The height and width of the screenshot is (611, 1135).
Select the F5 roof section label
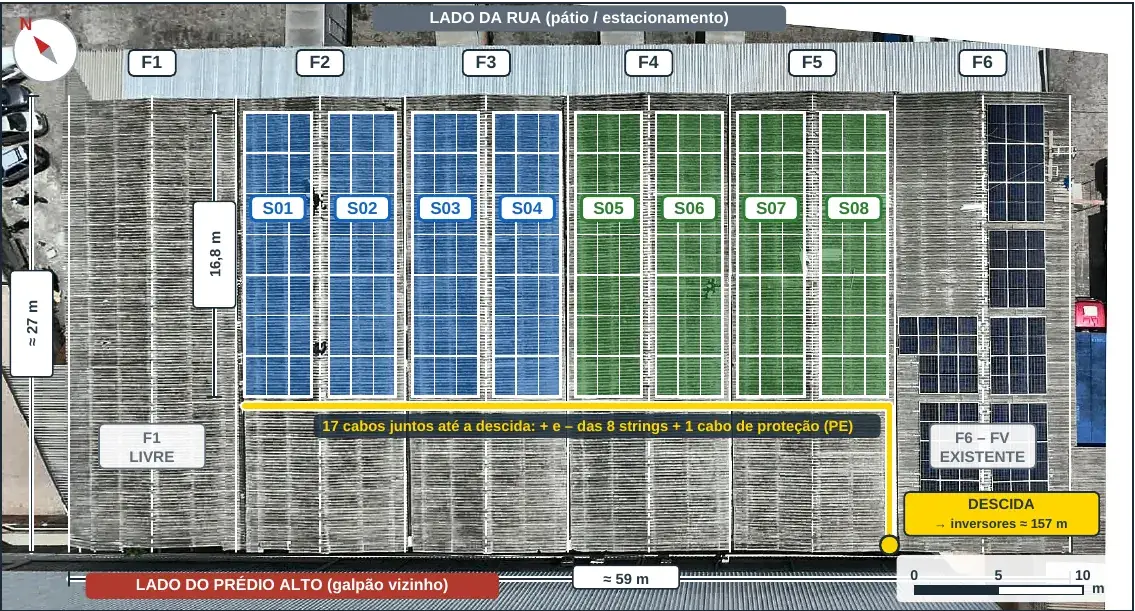point(812,62)
